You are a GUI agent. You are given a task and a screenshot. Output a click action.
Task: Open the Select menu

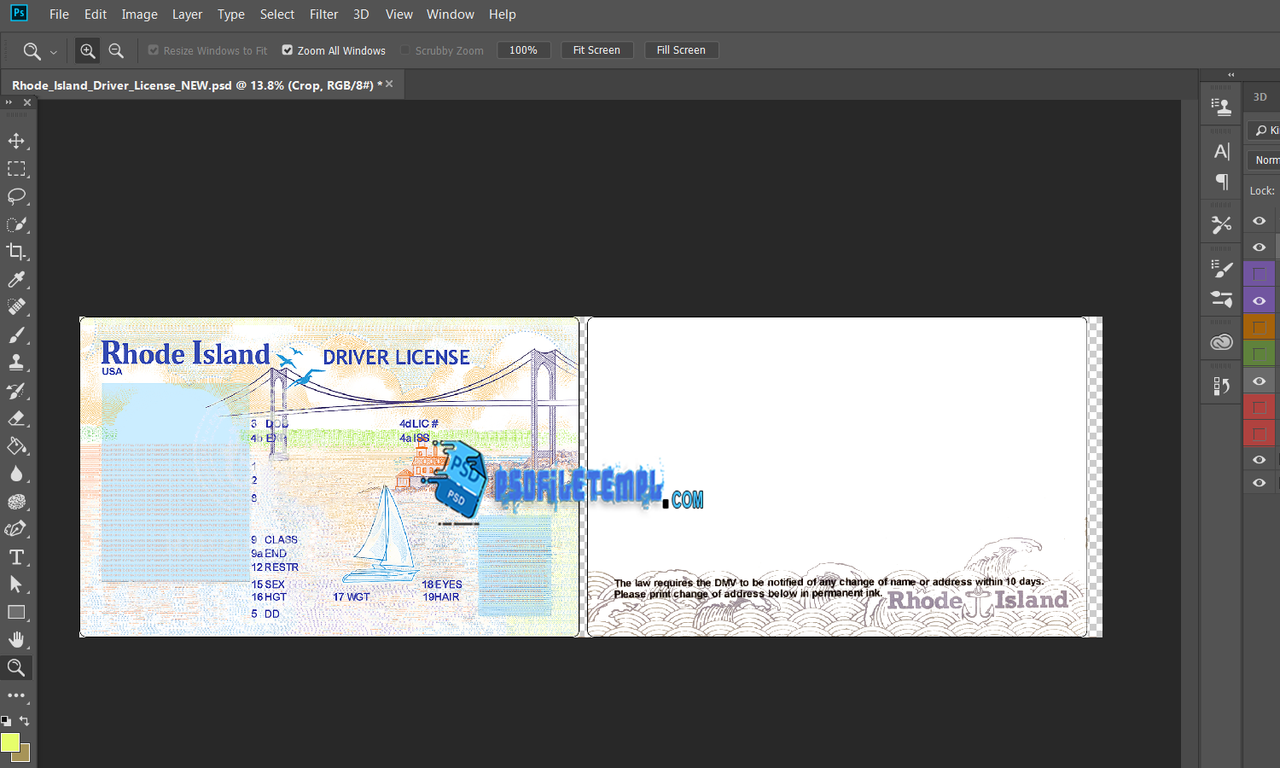(277, 14)
